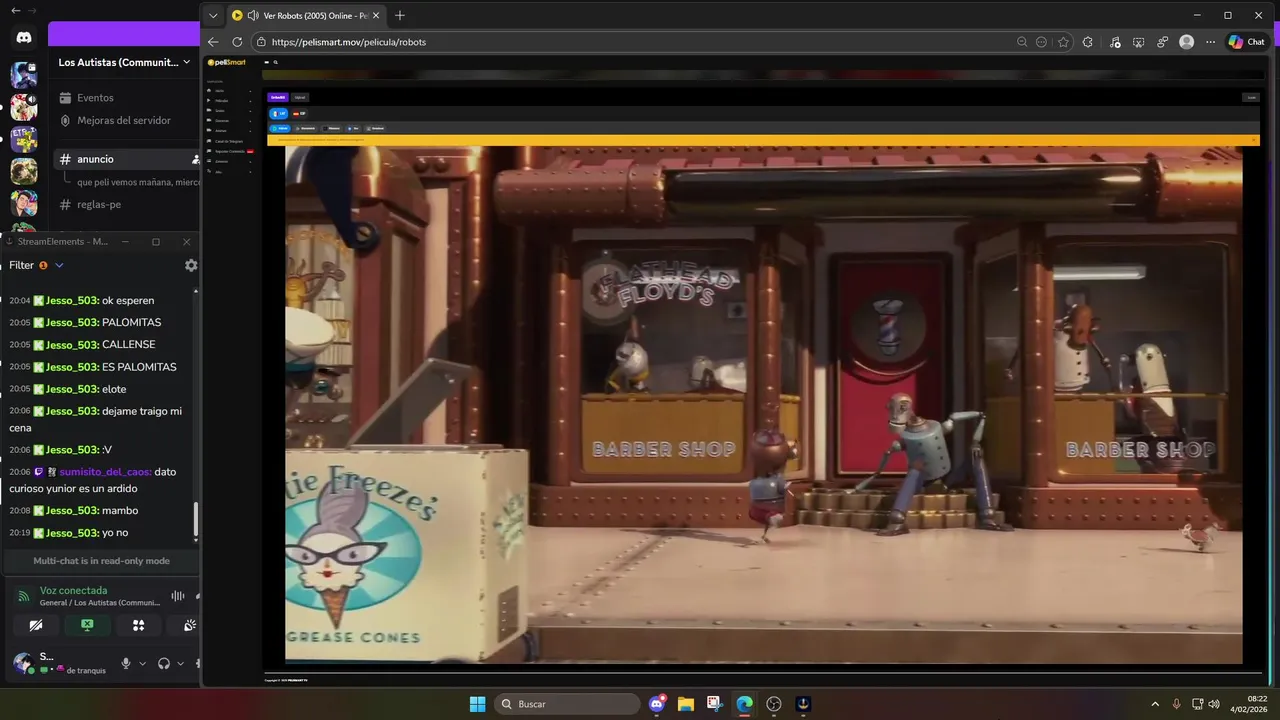
Task: Choose LAT audio language option
Action: pyautogui.click(x=279, y=114)
